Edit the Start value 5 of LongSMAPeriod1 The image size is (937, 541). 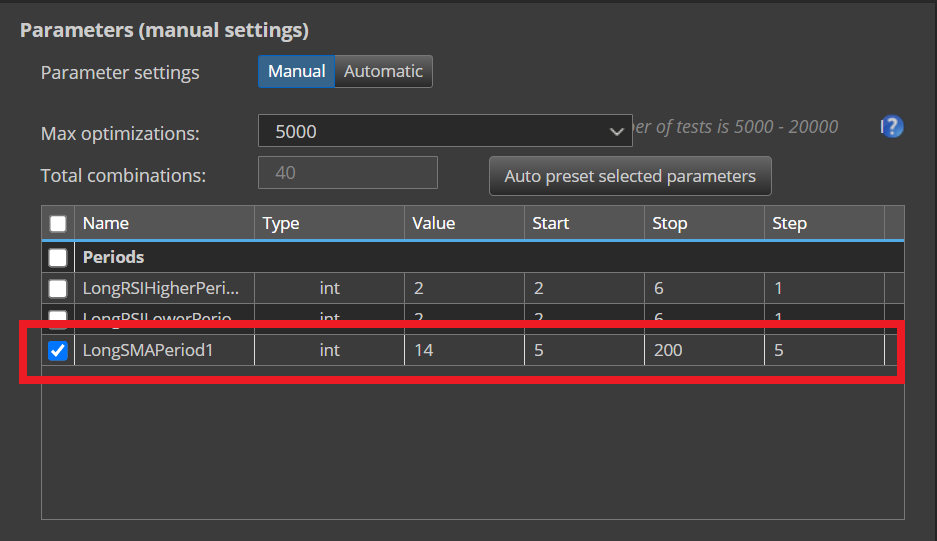584,351
